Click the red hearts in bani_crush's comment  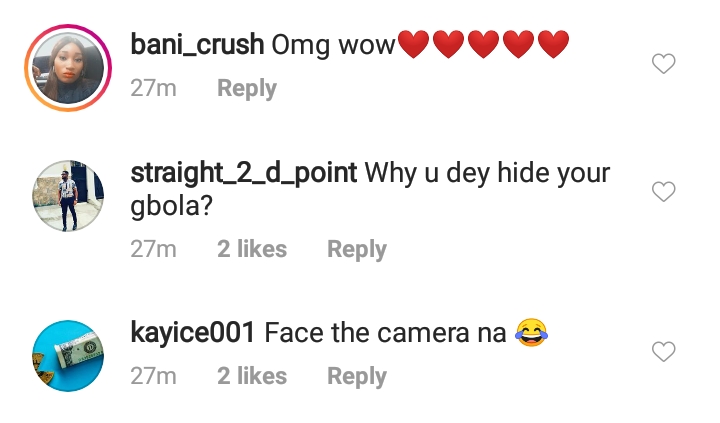tap(483, 45)
